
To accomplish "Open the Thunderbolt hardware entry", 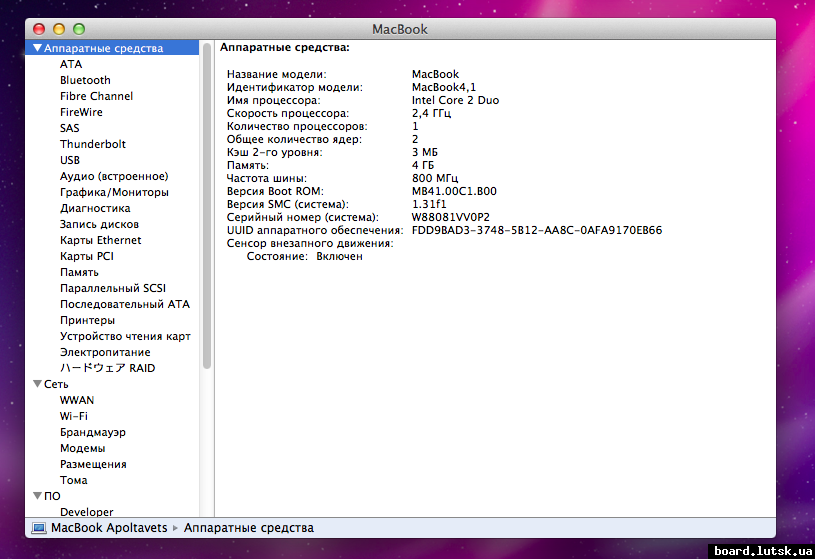I will tap(92, 144).
